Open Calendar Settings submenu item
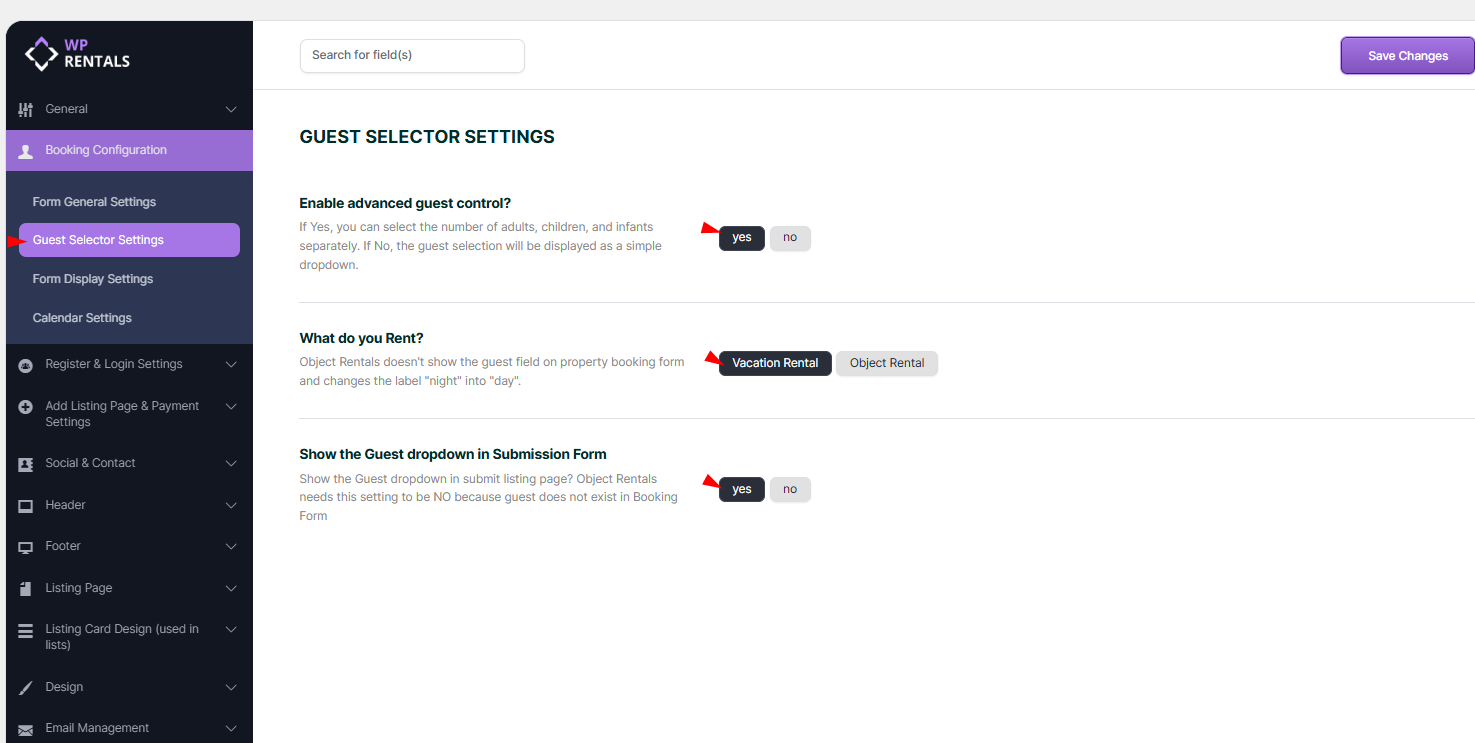The width and height of the screenshot is (1475, 743). [82, 318]
